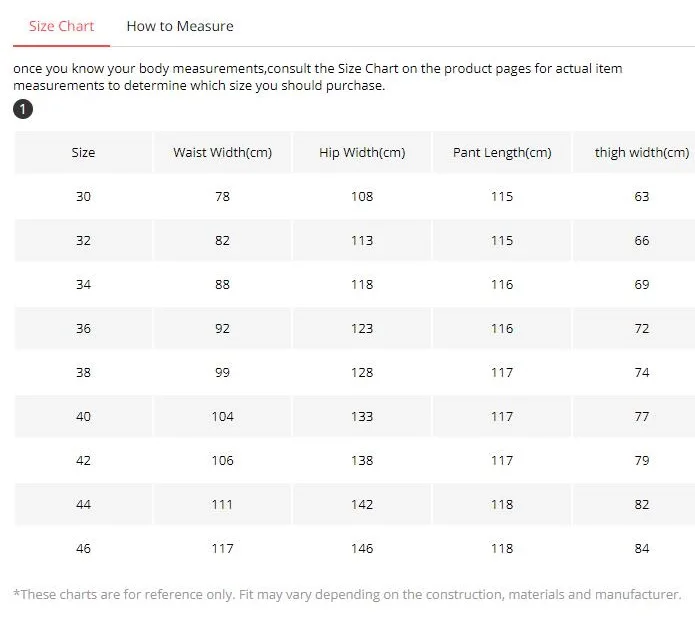
Task: Select the size 44 row label
Action: tap(83, 504)
